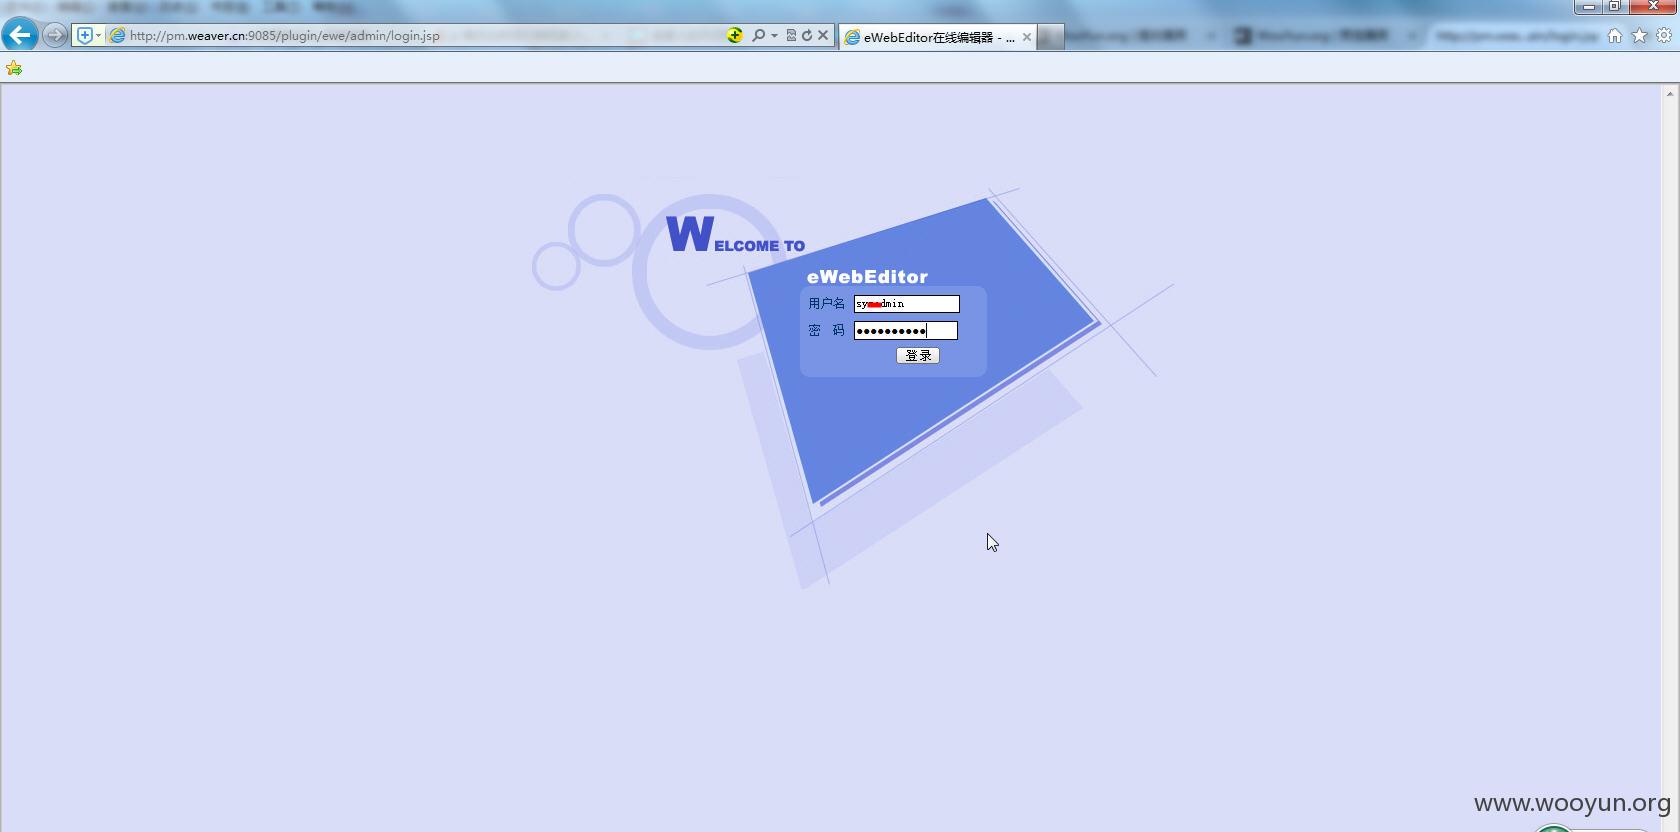Click the vertical scrollbar up arrow
This screenshot has height=832, width=1680.
click(1670, 93)
